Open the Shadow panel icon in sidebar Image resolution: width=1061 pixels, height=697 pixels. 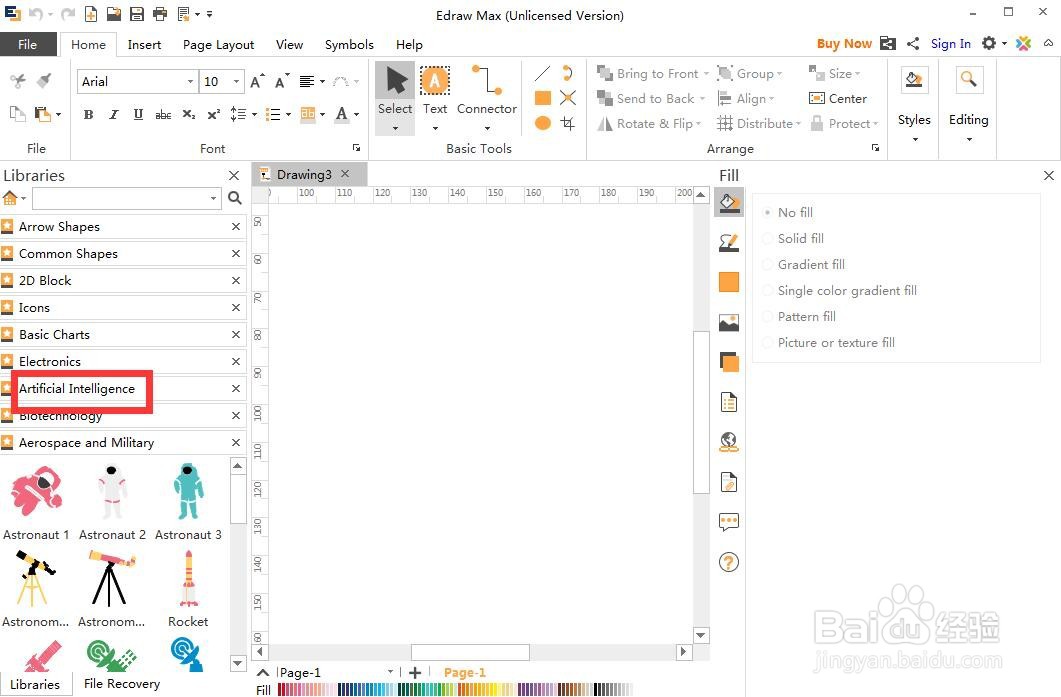[729, 282]
